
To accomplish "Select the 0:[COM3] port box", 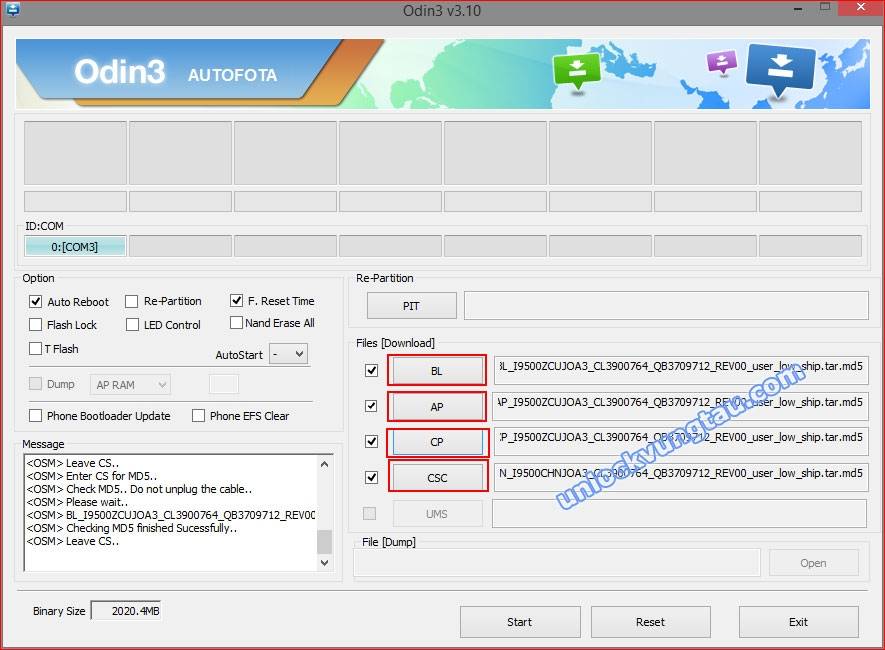I will click(75, 247).
